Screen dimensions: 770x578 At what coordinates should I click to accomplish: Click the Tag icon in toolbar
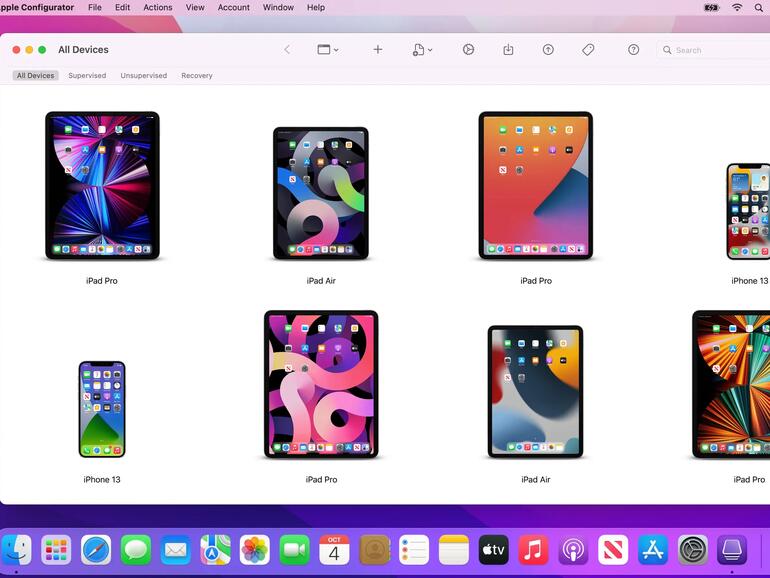pos(588,50)
